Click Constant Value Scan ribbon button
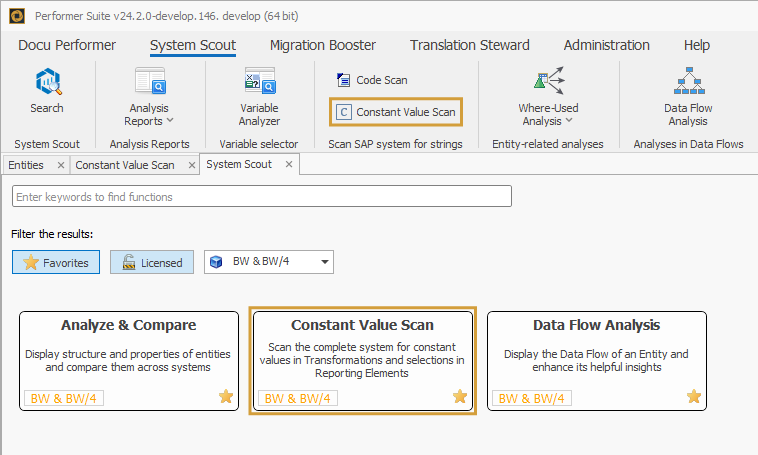 tap(395, 112)
